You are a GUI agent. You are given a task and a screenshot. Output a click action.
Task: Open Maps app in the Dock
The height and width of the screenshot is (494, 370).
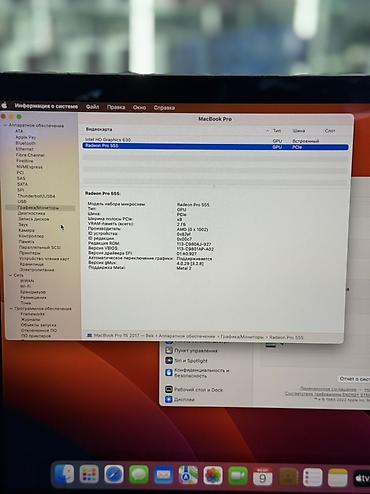tap(188, 475)
